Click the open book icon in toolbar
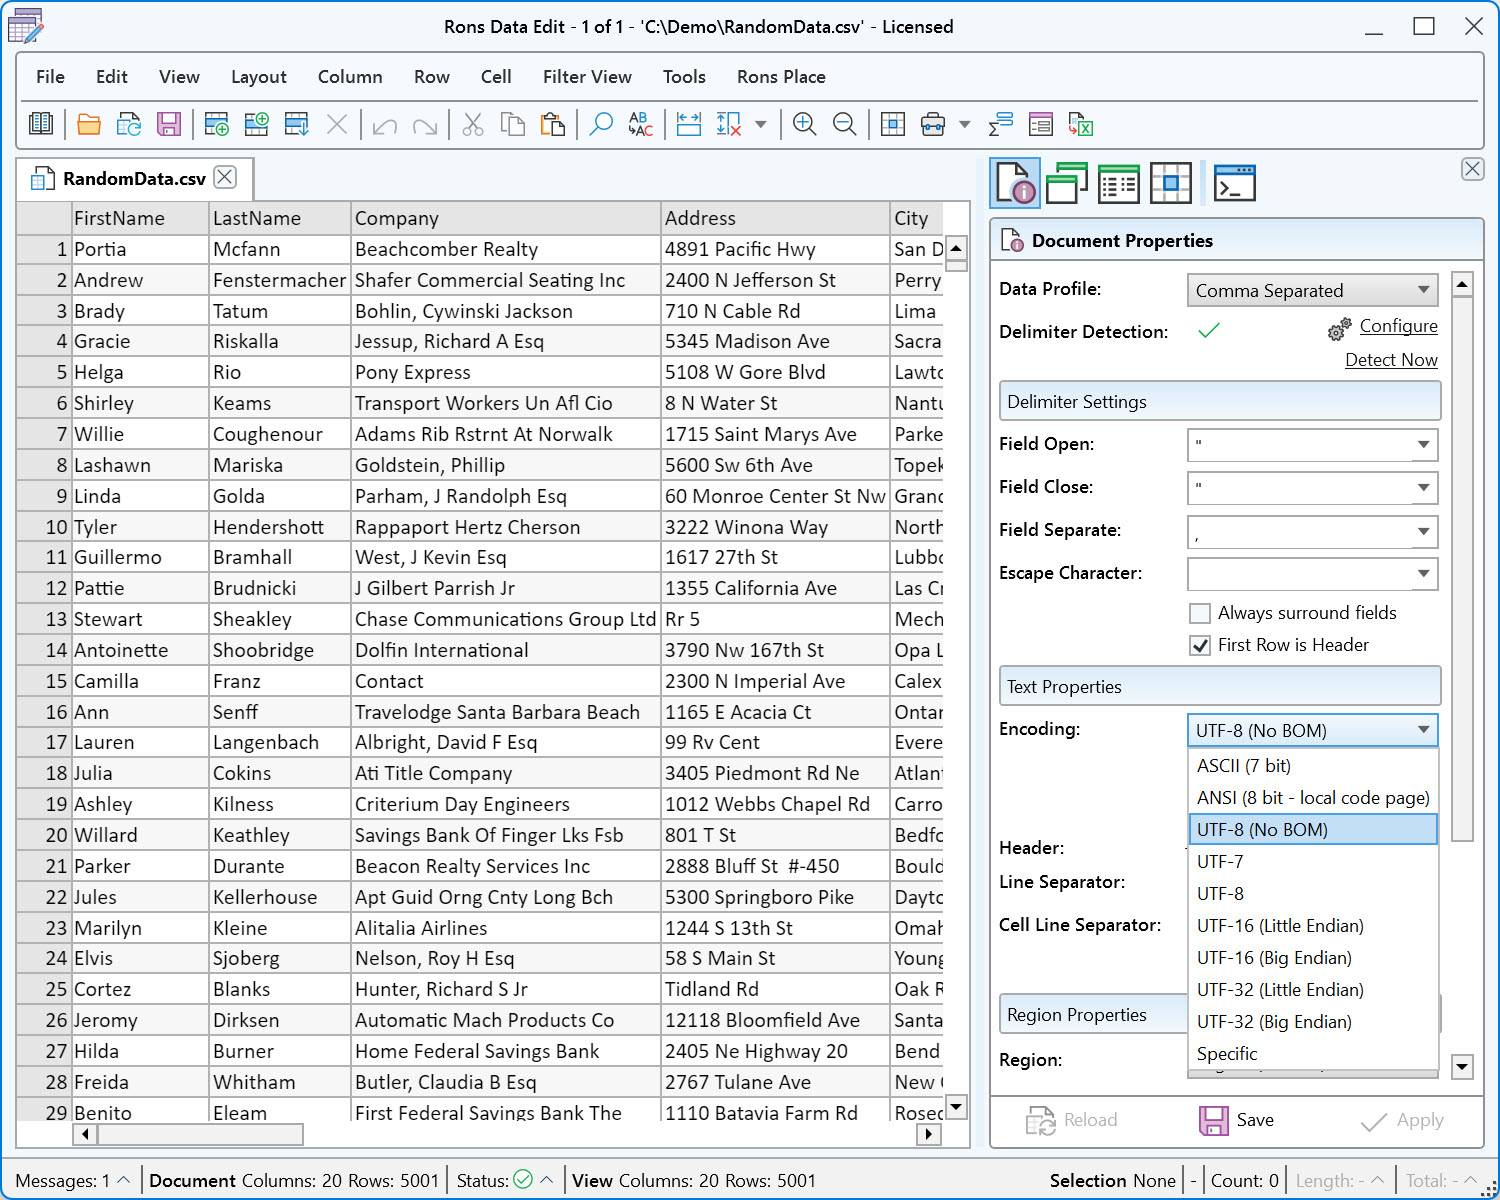 pyautogui.click(x=41, y=124)
